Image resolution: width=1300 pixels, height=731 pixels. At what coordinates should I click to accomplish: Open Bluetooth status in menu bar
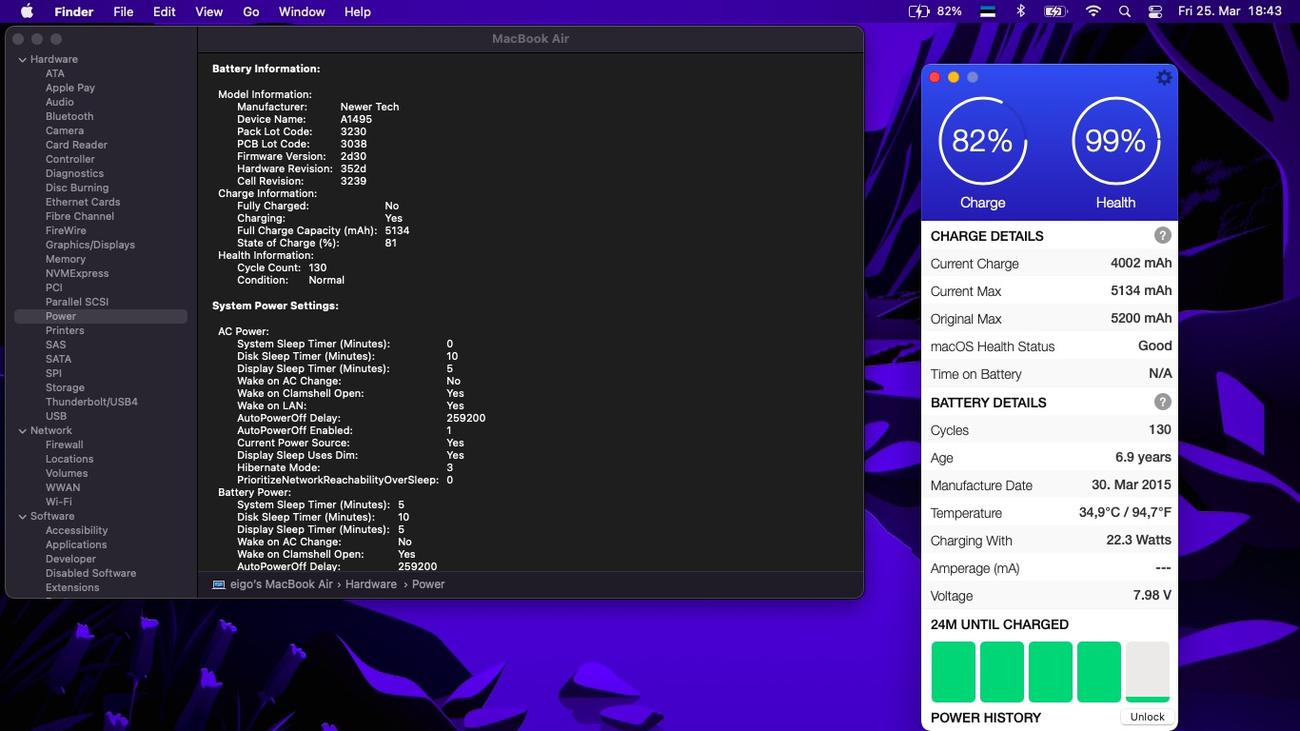pyautogui.click(x=1021, y=12)
